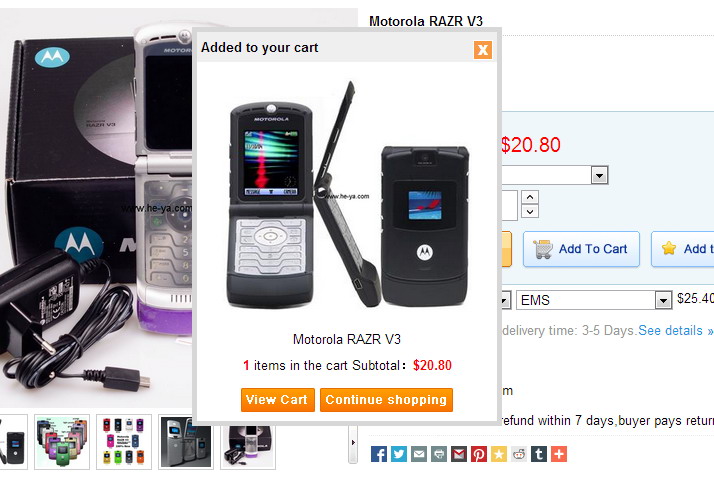Open the EMS shipping method dropdown

pos(594,300)
